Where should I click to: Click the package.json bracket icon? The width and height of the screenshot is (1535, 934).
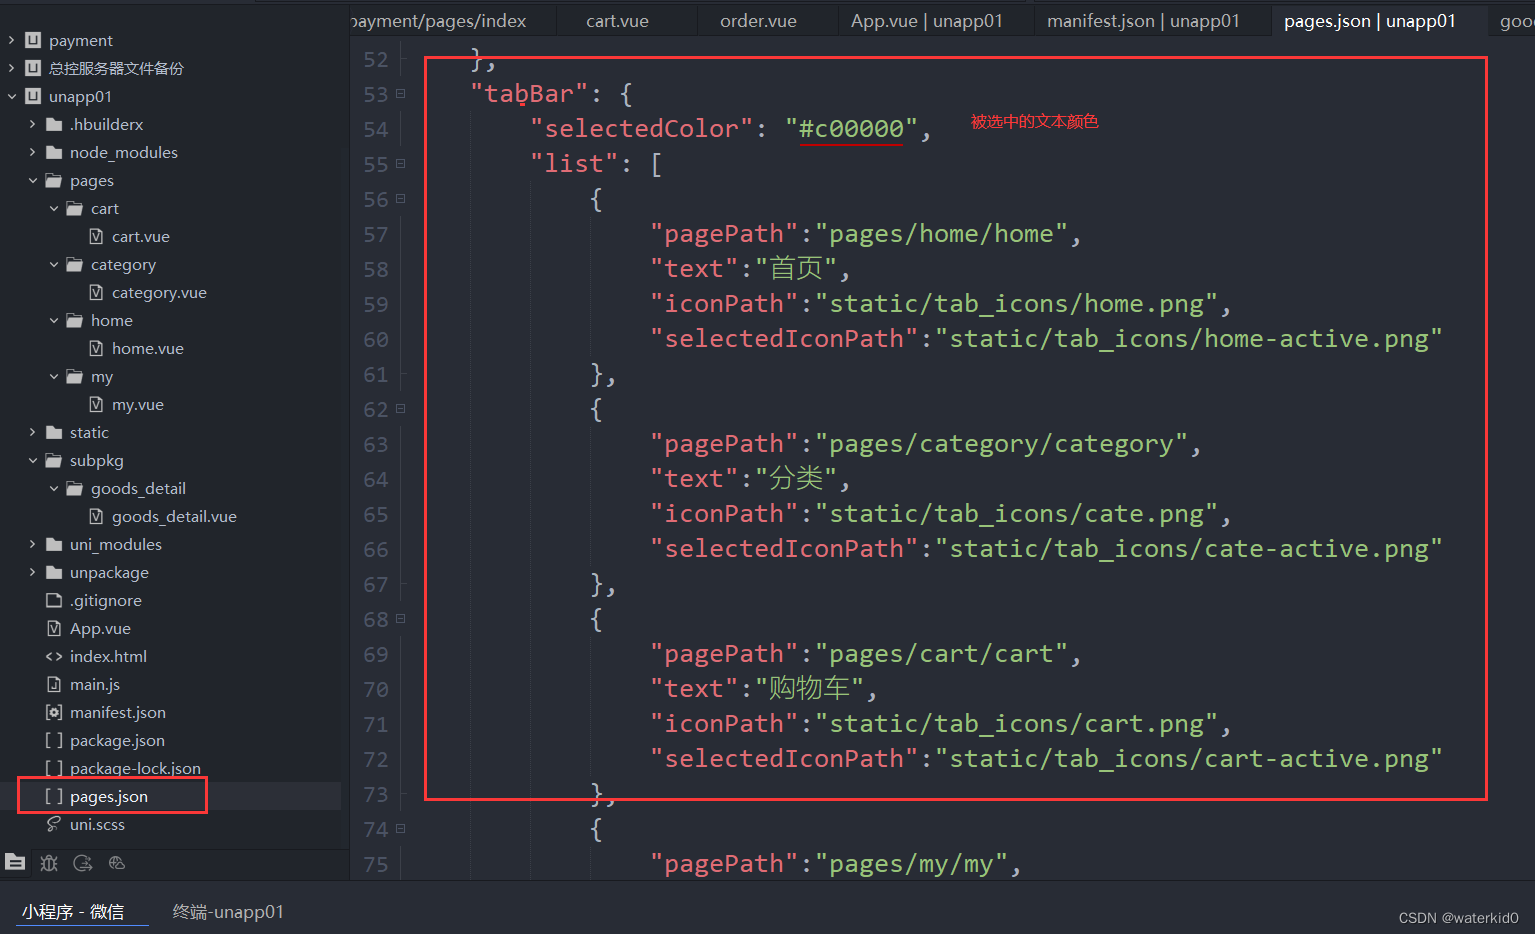coord(54,740)
